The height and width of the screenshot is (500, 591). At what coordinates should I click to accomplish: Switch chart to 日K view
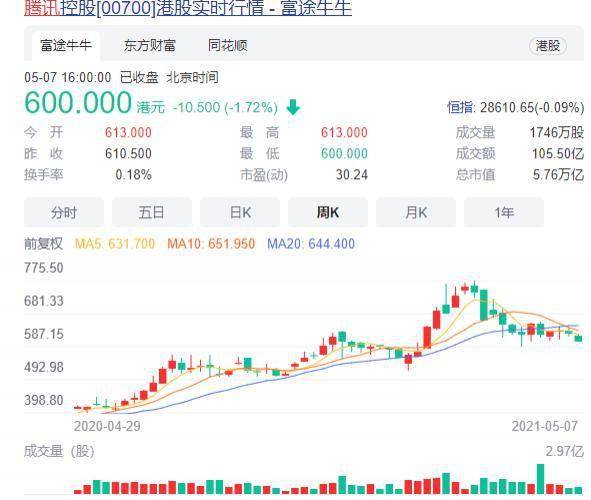[240, 213]
